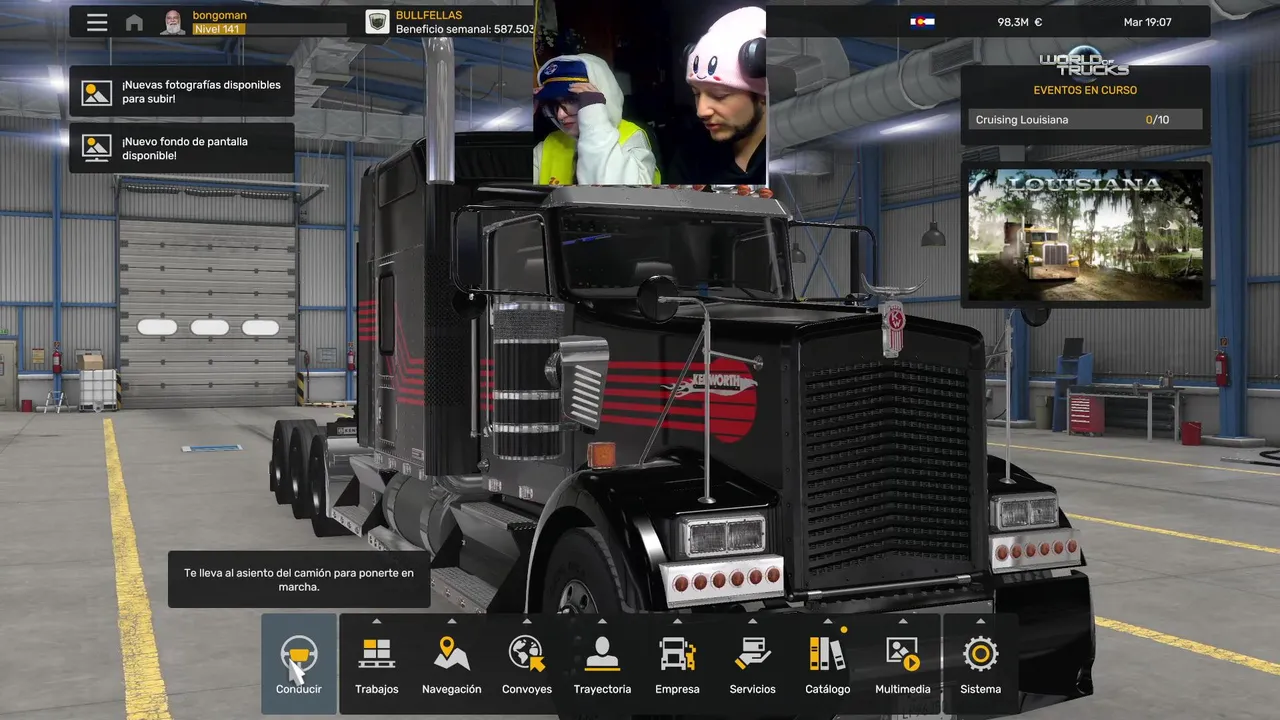
Task: Click the new photos notification image icon
Action: (x=97, y=92)
